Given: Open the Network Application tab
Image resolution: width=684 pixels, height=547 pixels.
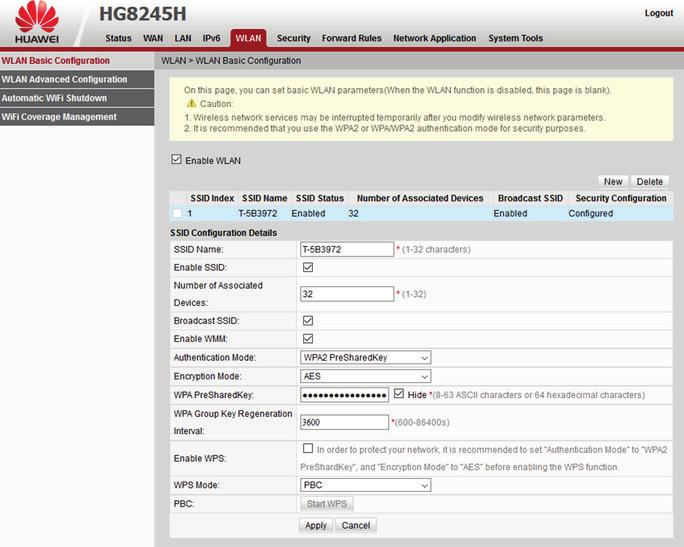Looking at the screenshot, I should pyautogui.click(x=434, y=38).
